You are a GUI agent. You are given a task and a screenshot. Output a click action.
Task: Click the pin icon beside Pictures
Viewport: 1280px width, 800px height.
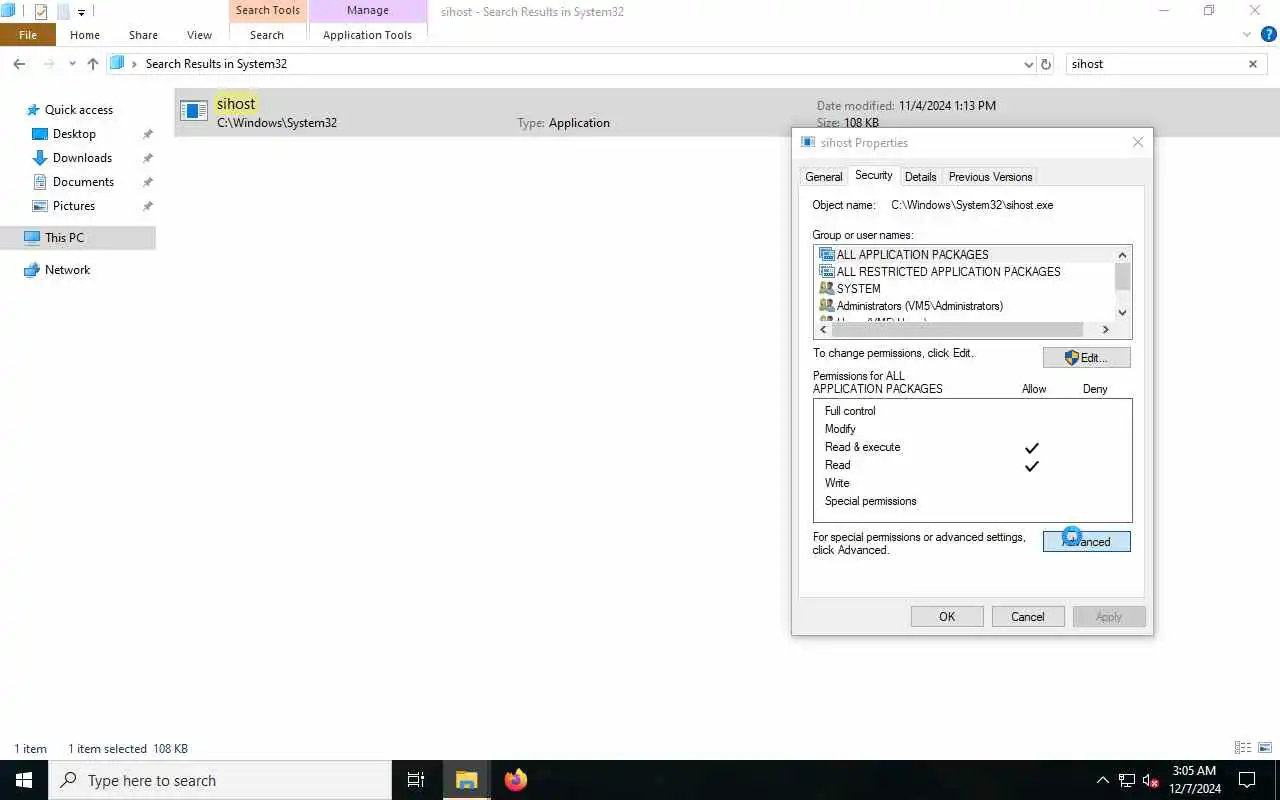(148, 206)
